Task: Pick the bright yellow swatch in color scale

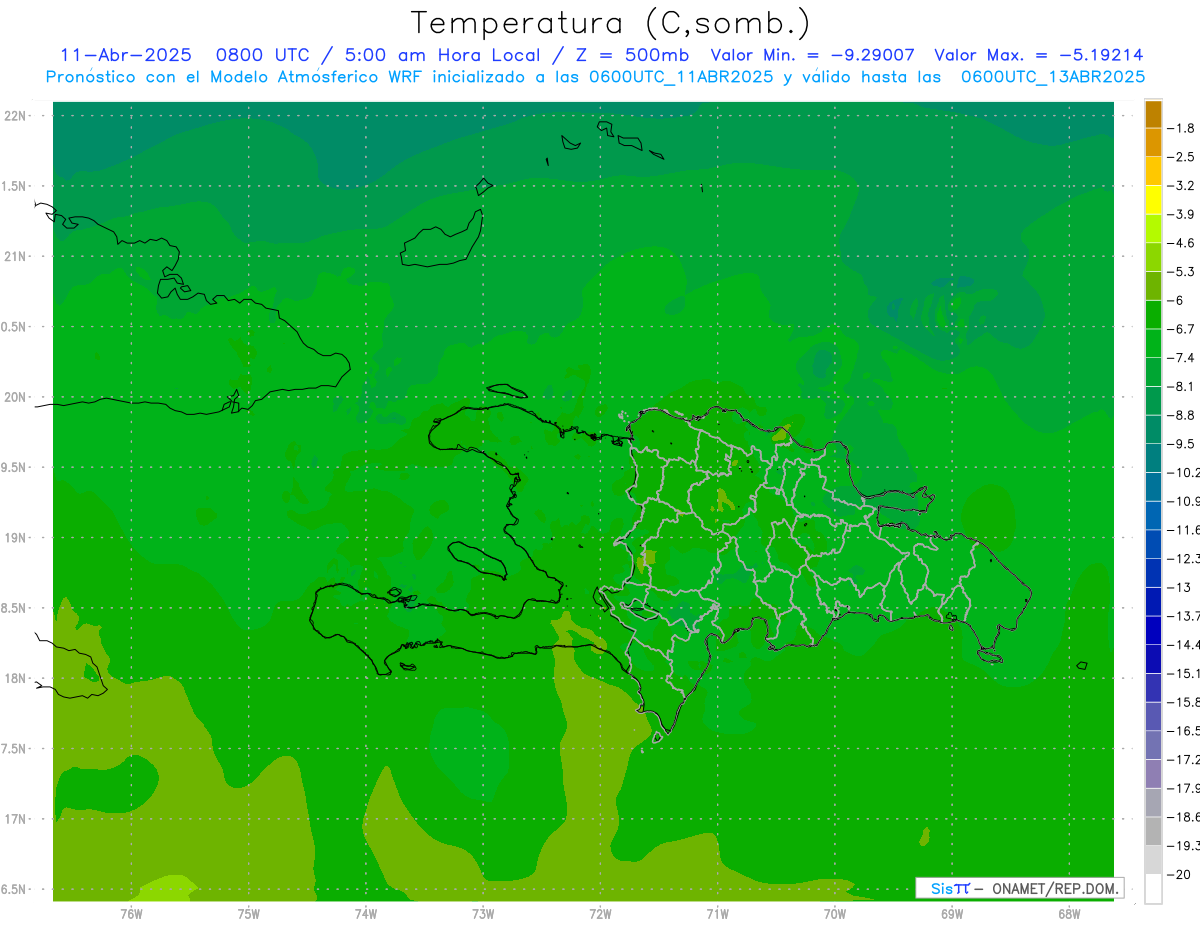Action: (1153, 200)
